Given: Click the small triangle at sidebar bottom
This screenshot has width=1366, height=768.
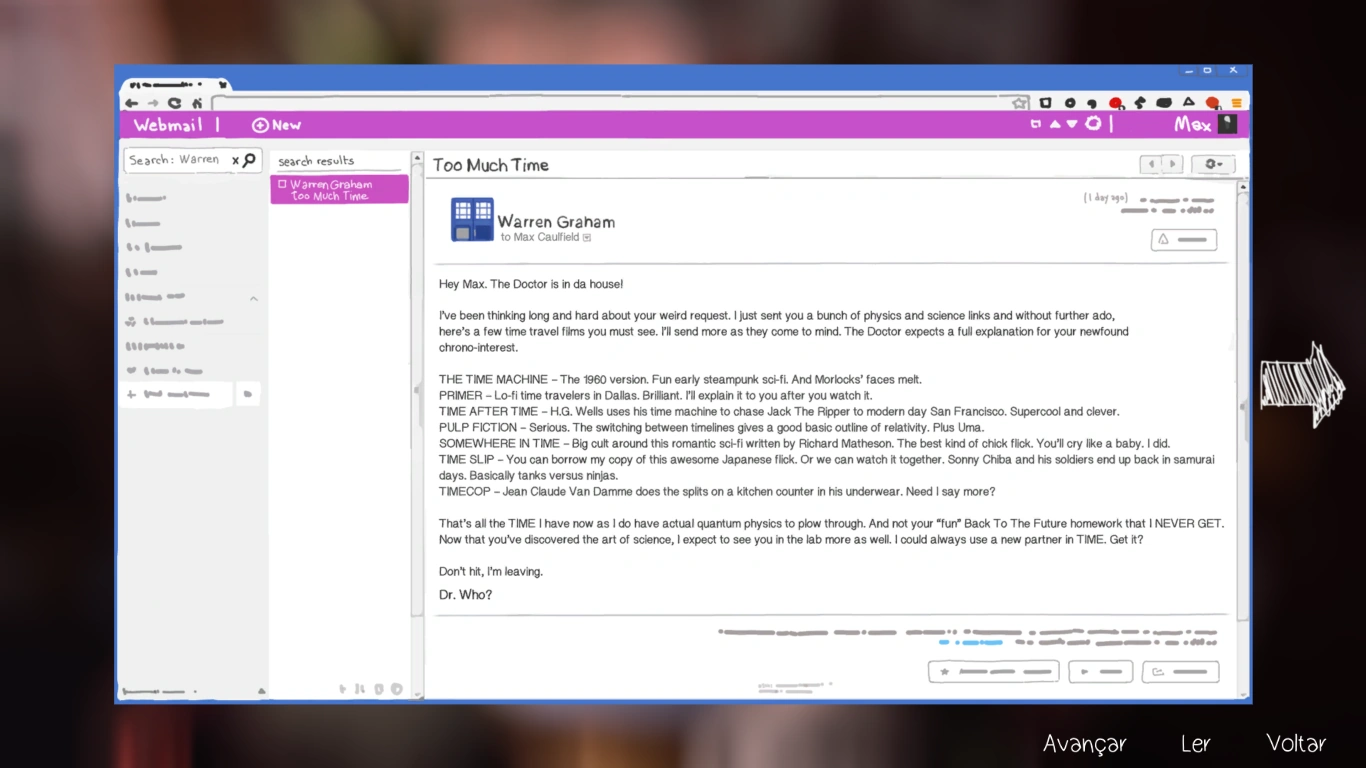Looking at the screenshot, I should 262,691.
